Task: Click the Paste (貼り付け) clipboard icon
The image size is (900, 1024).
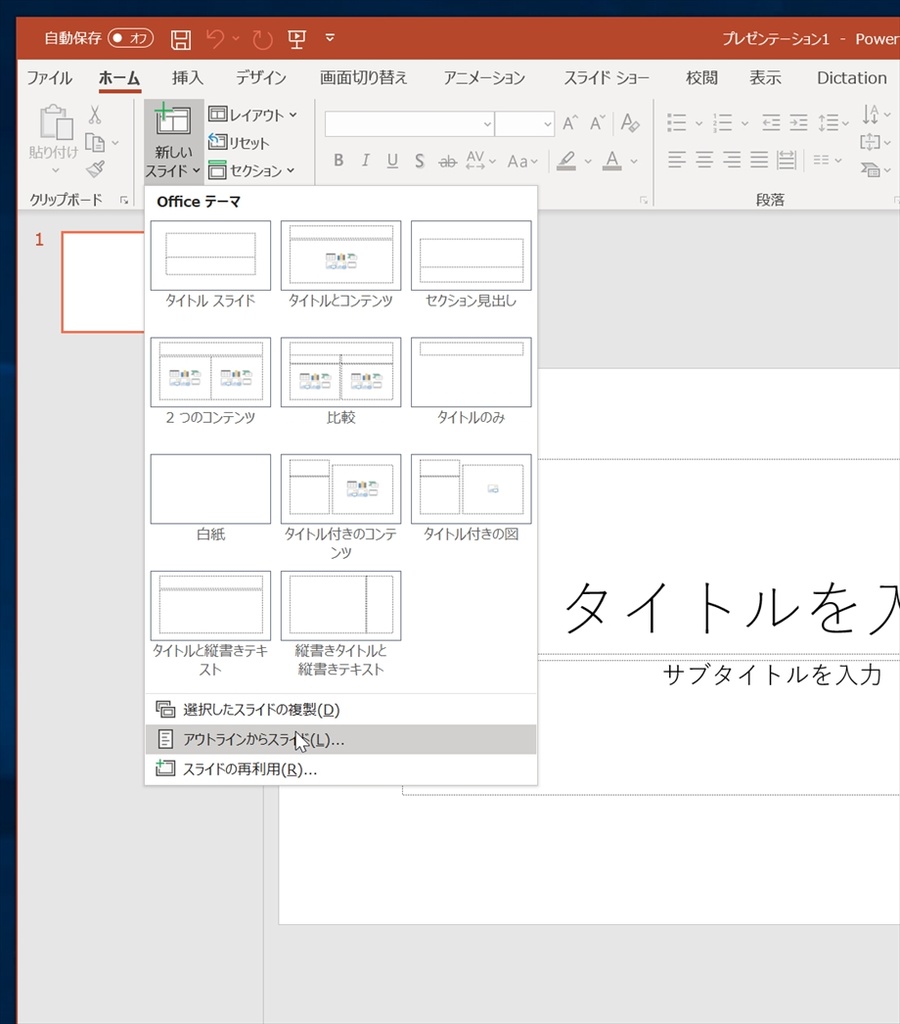Action: click(x=56, y=122)
